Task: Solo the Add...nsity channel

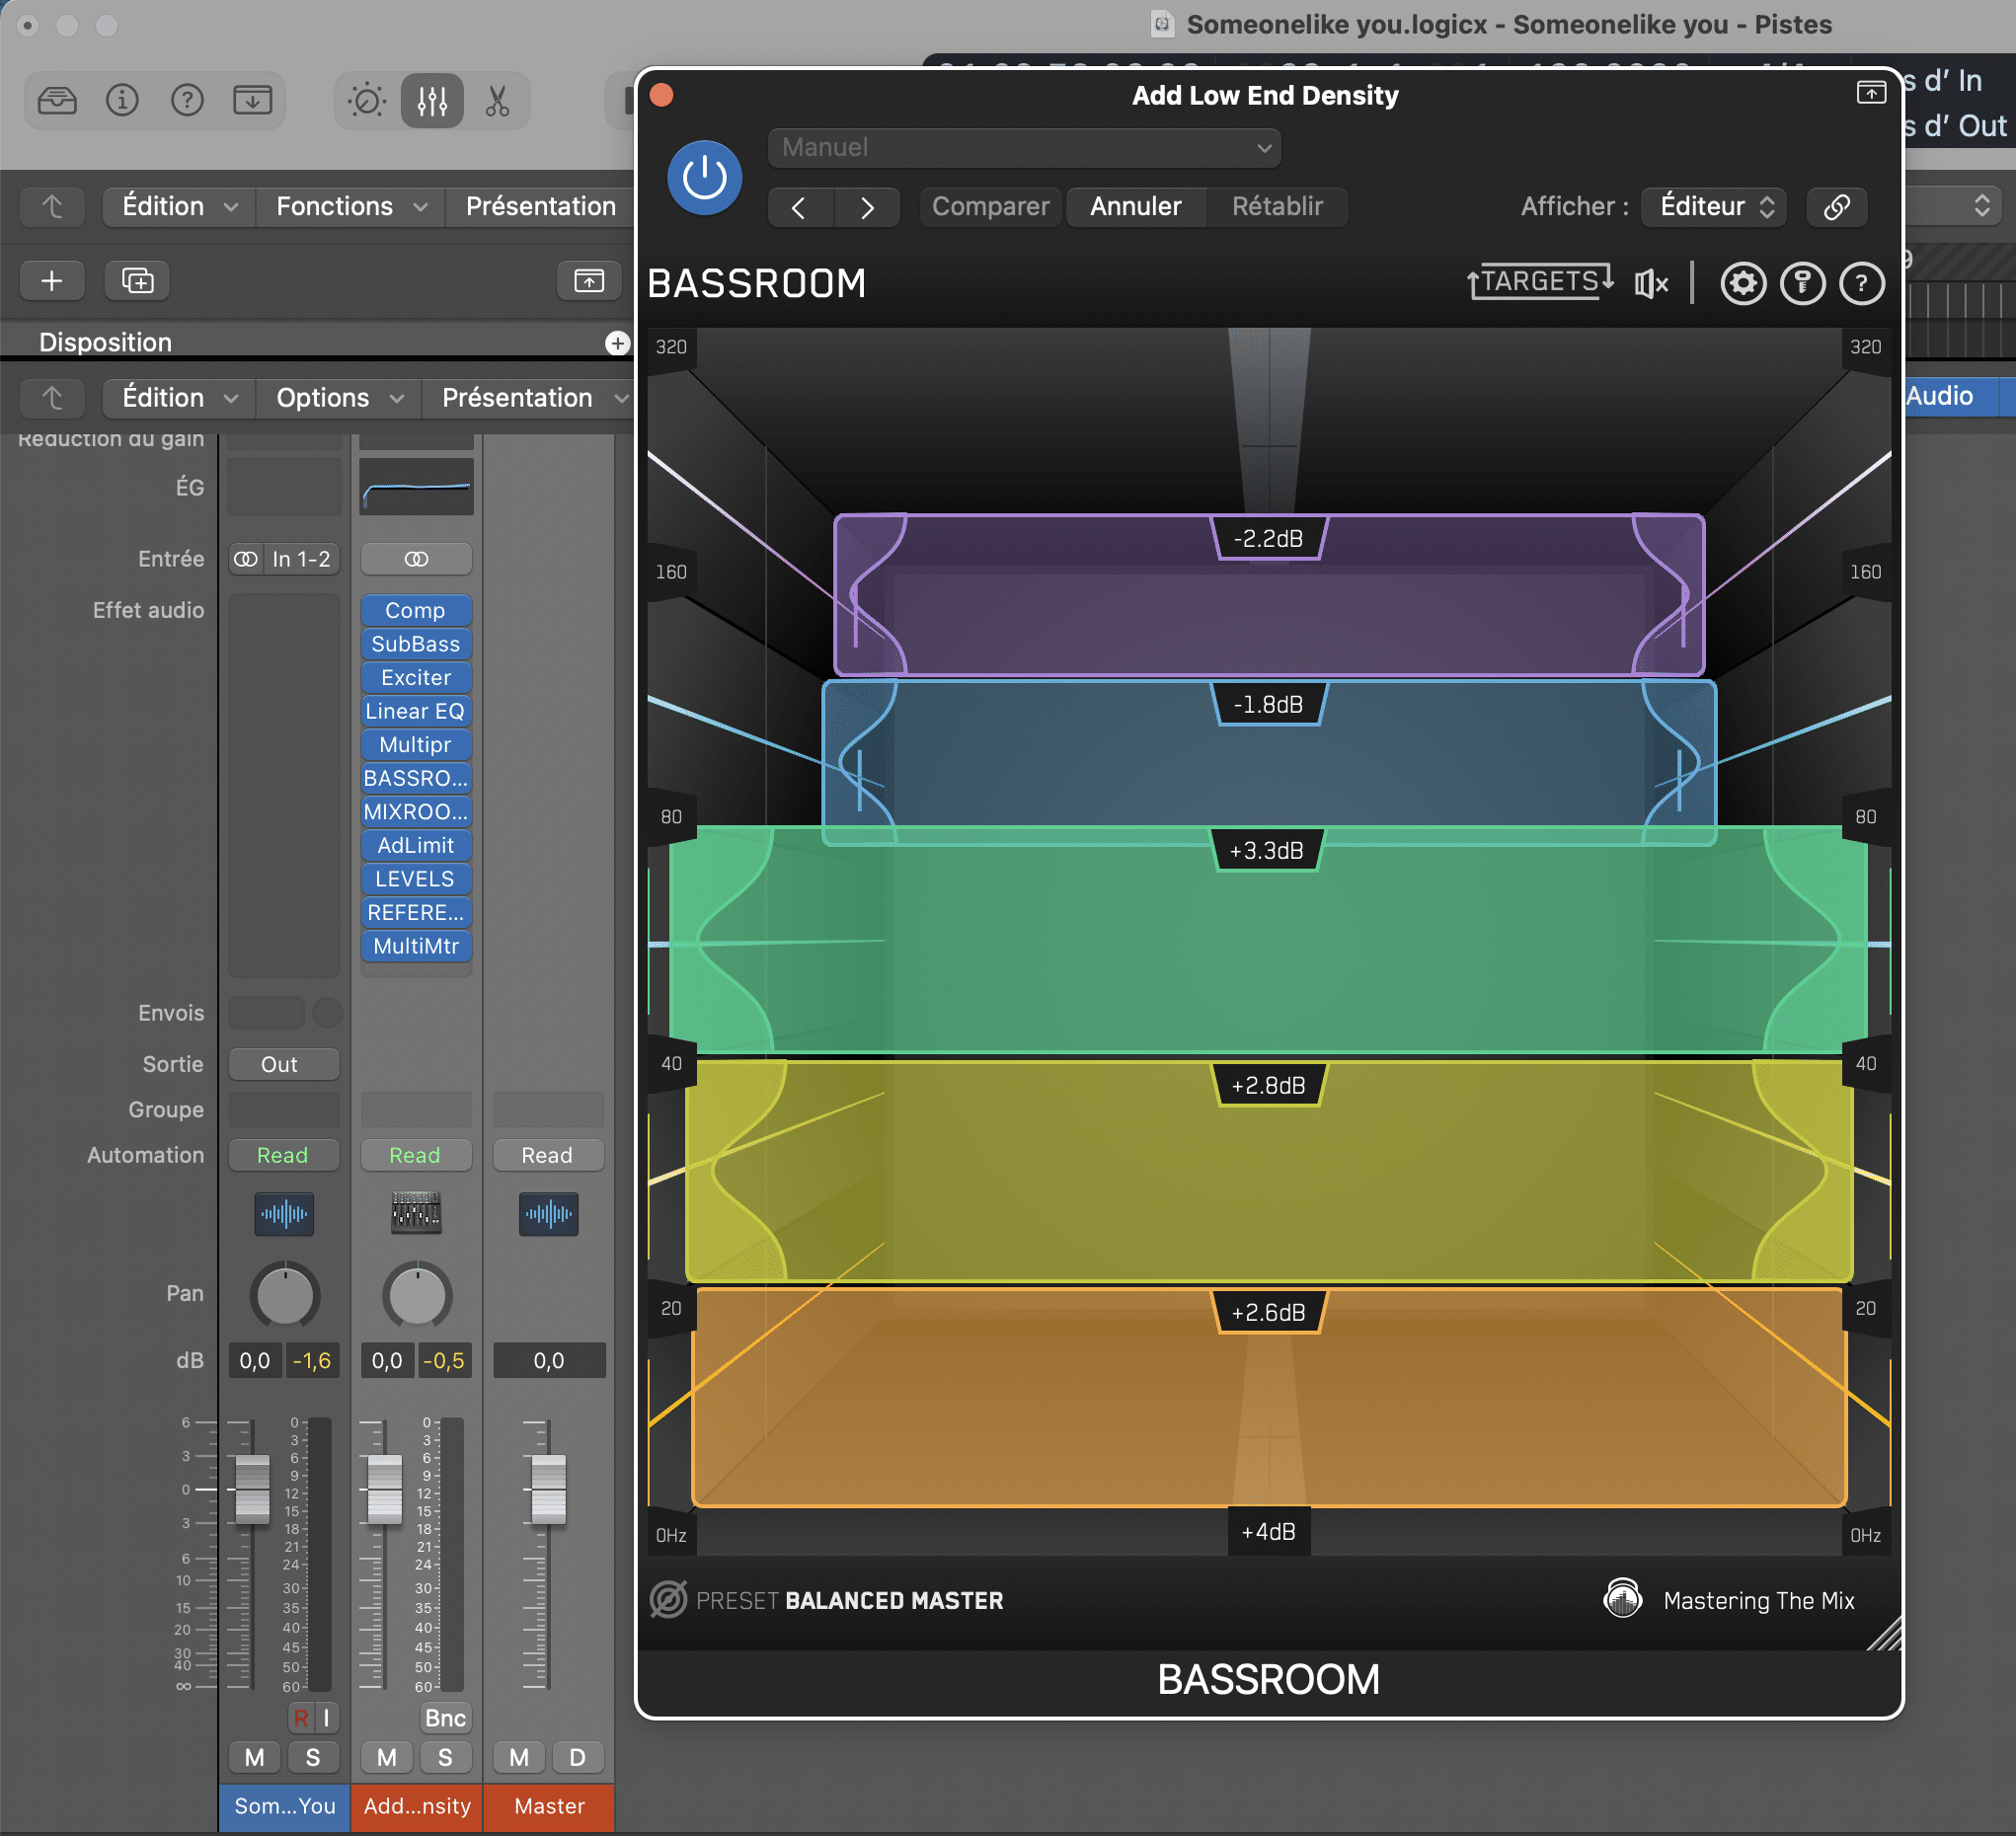Action: tap(445, 1757)
